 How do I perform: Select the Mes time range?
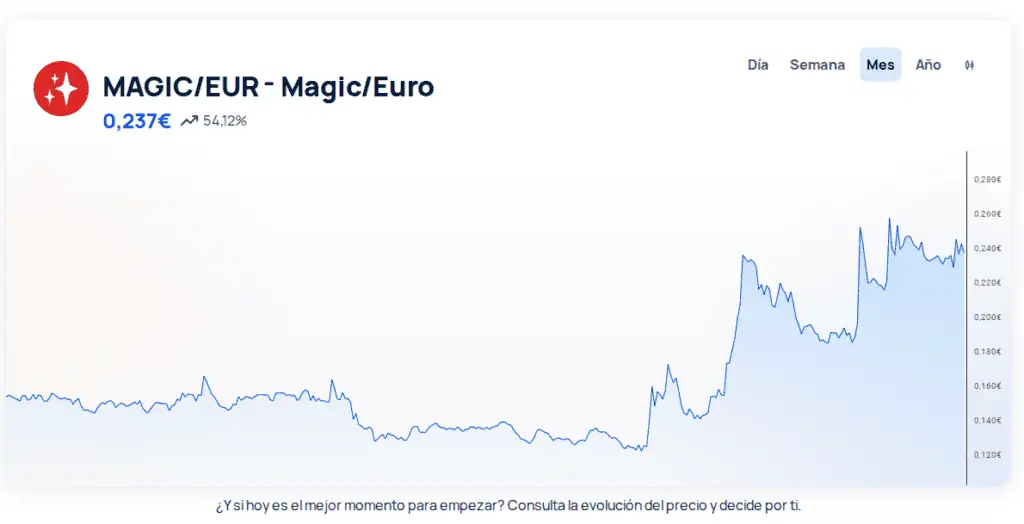pyautogui.click(x=880, y=65)
